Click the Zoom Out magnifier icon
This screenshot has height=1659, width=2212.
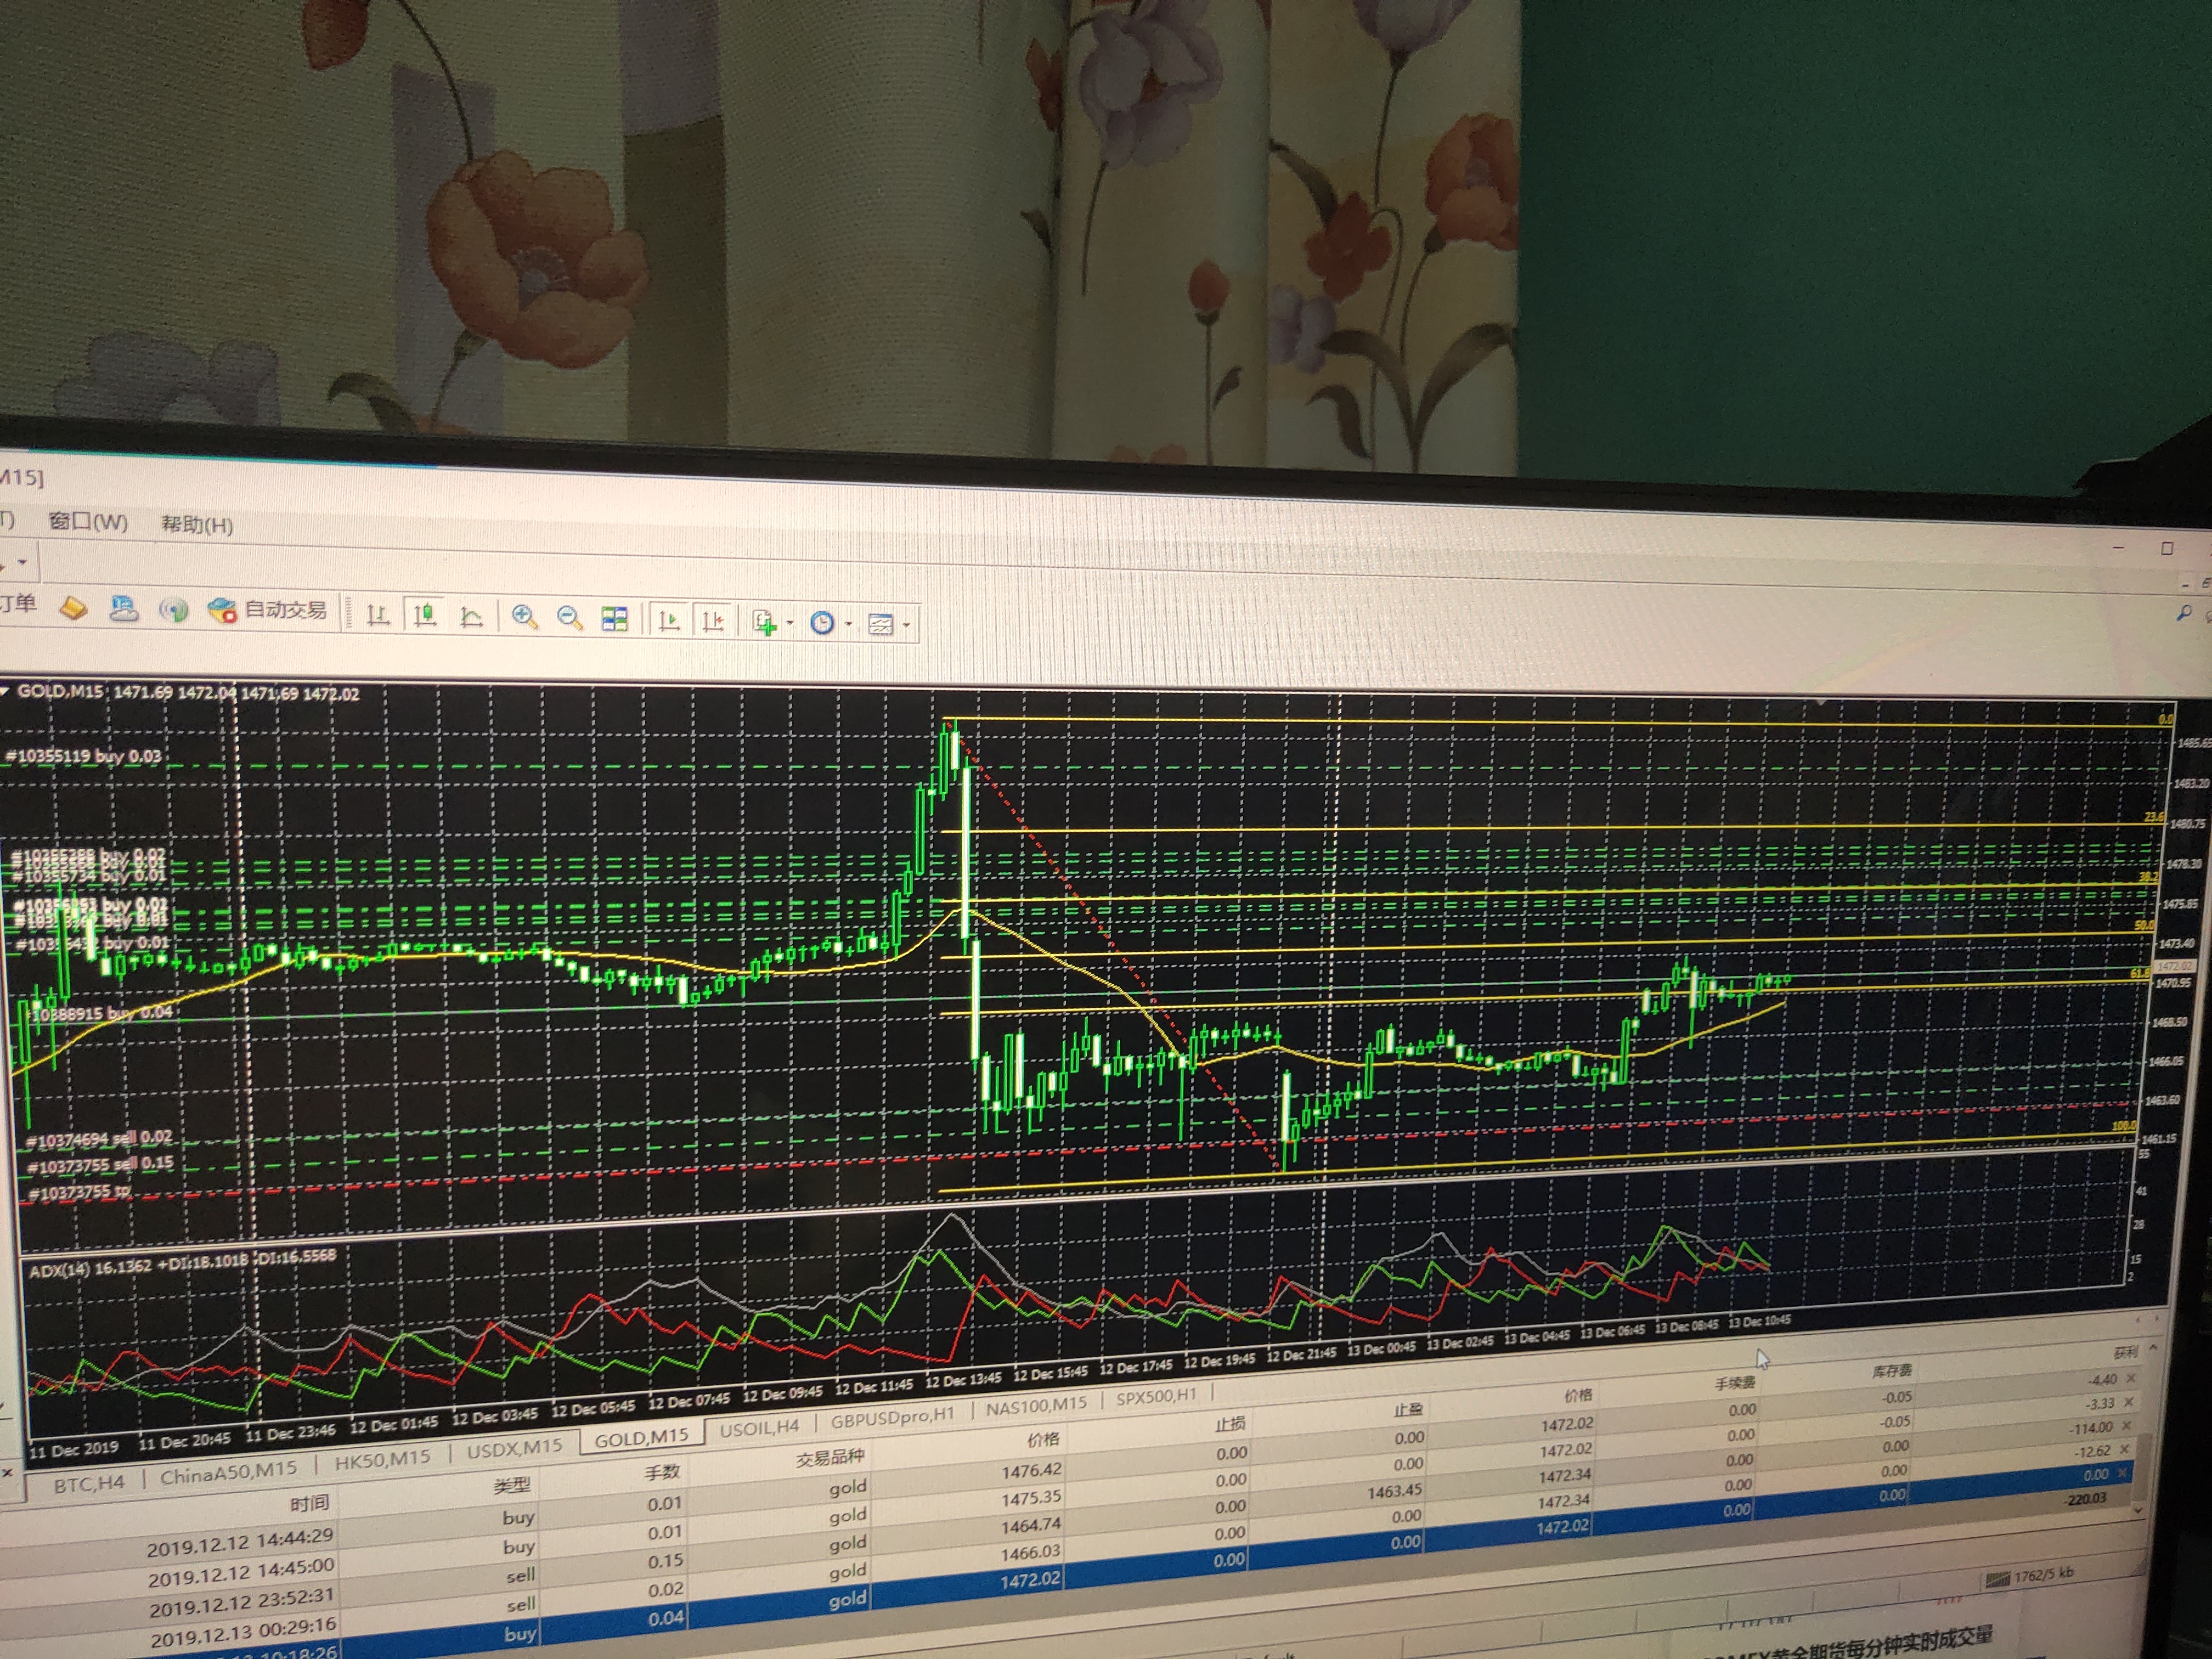(569, 618)
